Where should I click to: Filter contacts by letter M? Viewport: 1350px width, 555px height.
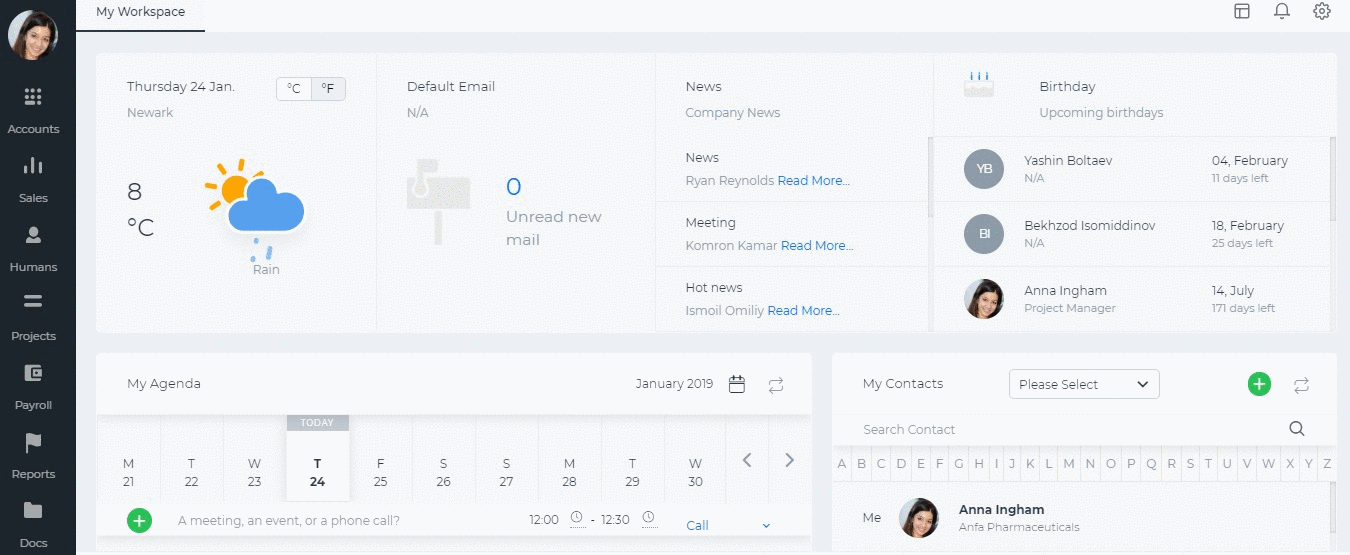(x=1069, y=463)
